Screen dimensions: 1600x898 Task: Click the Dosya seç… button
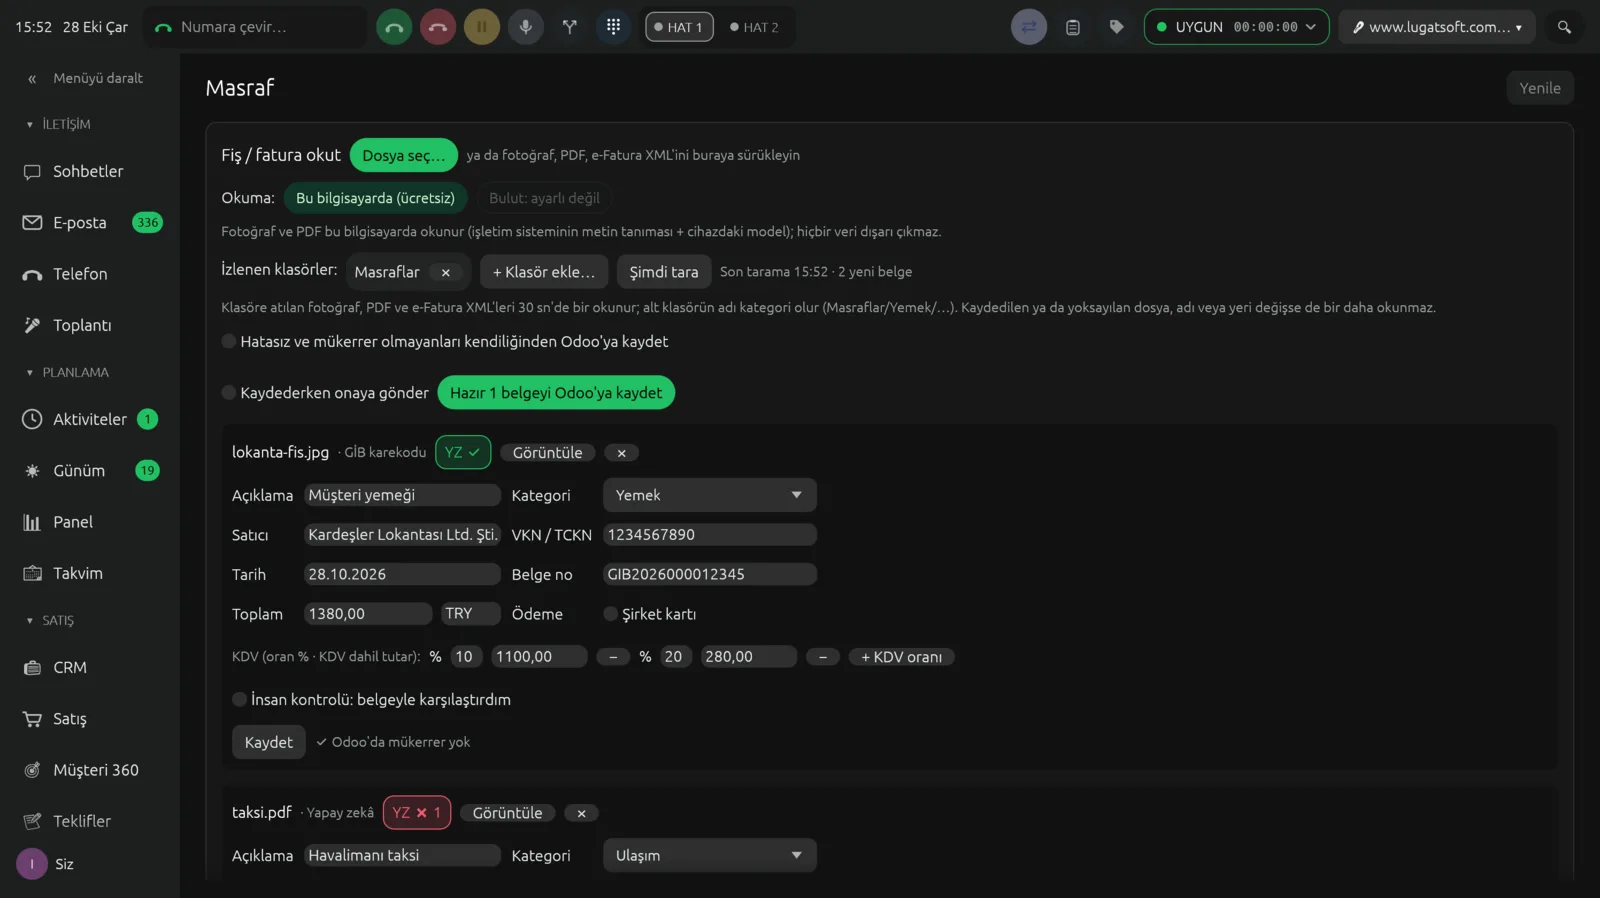point(404,155)
